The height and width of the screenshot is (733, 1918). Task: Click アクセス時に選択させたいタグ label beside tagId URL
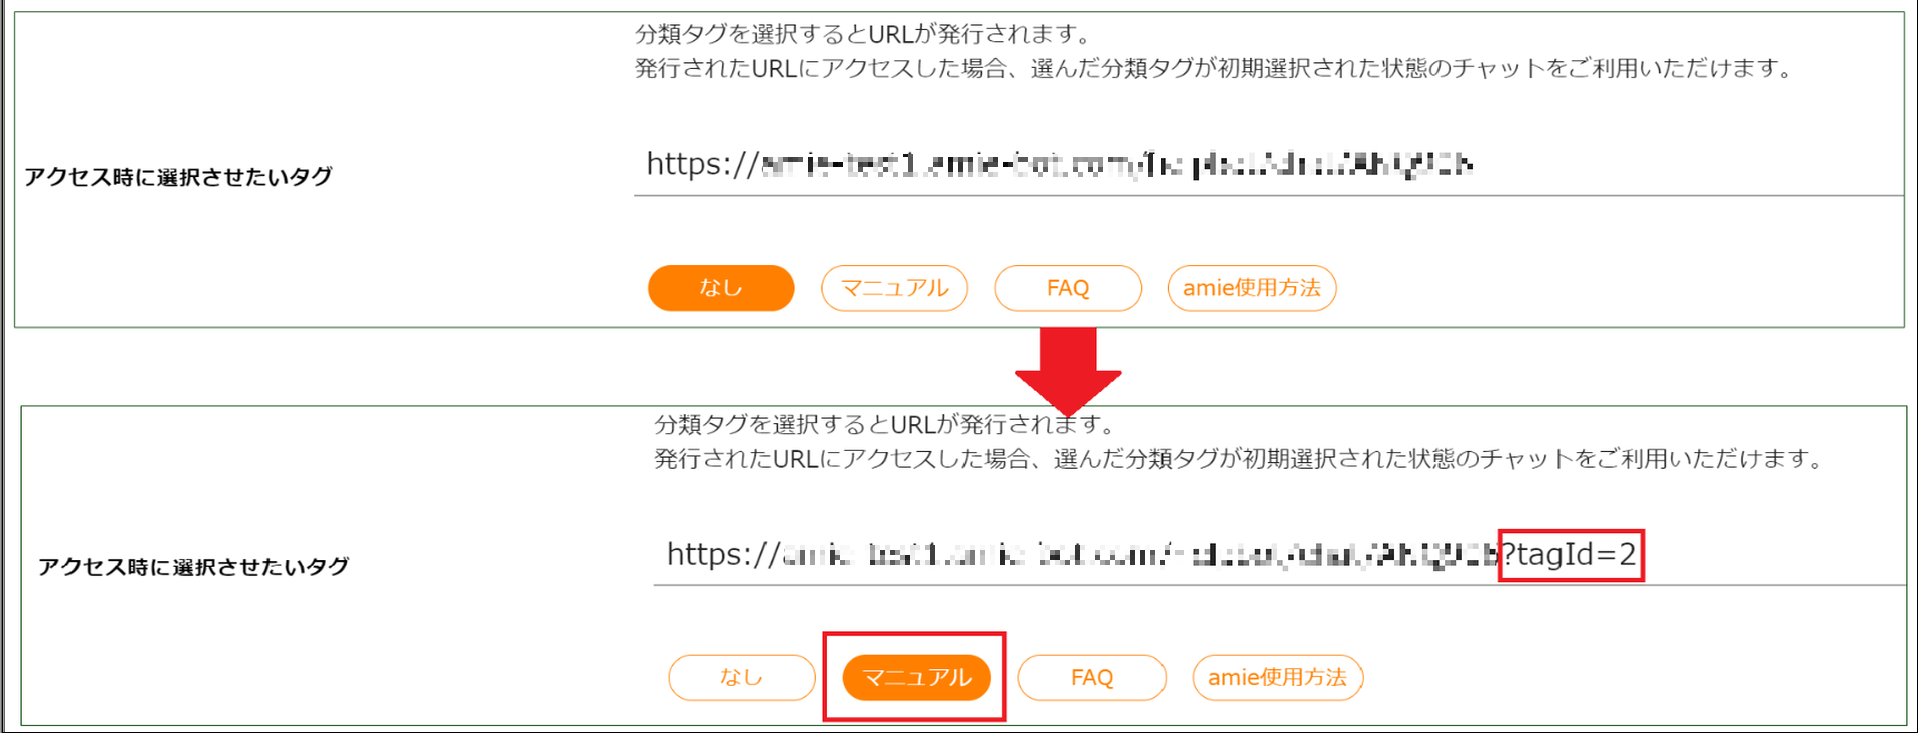click(194, 567)
